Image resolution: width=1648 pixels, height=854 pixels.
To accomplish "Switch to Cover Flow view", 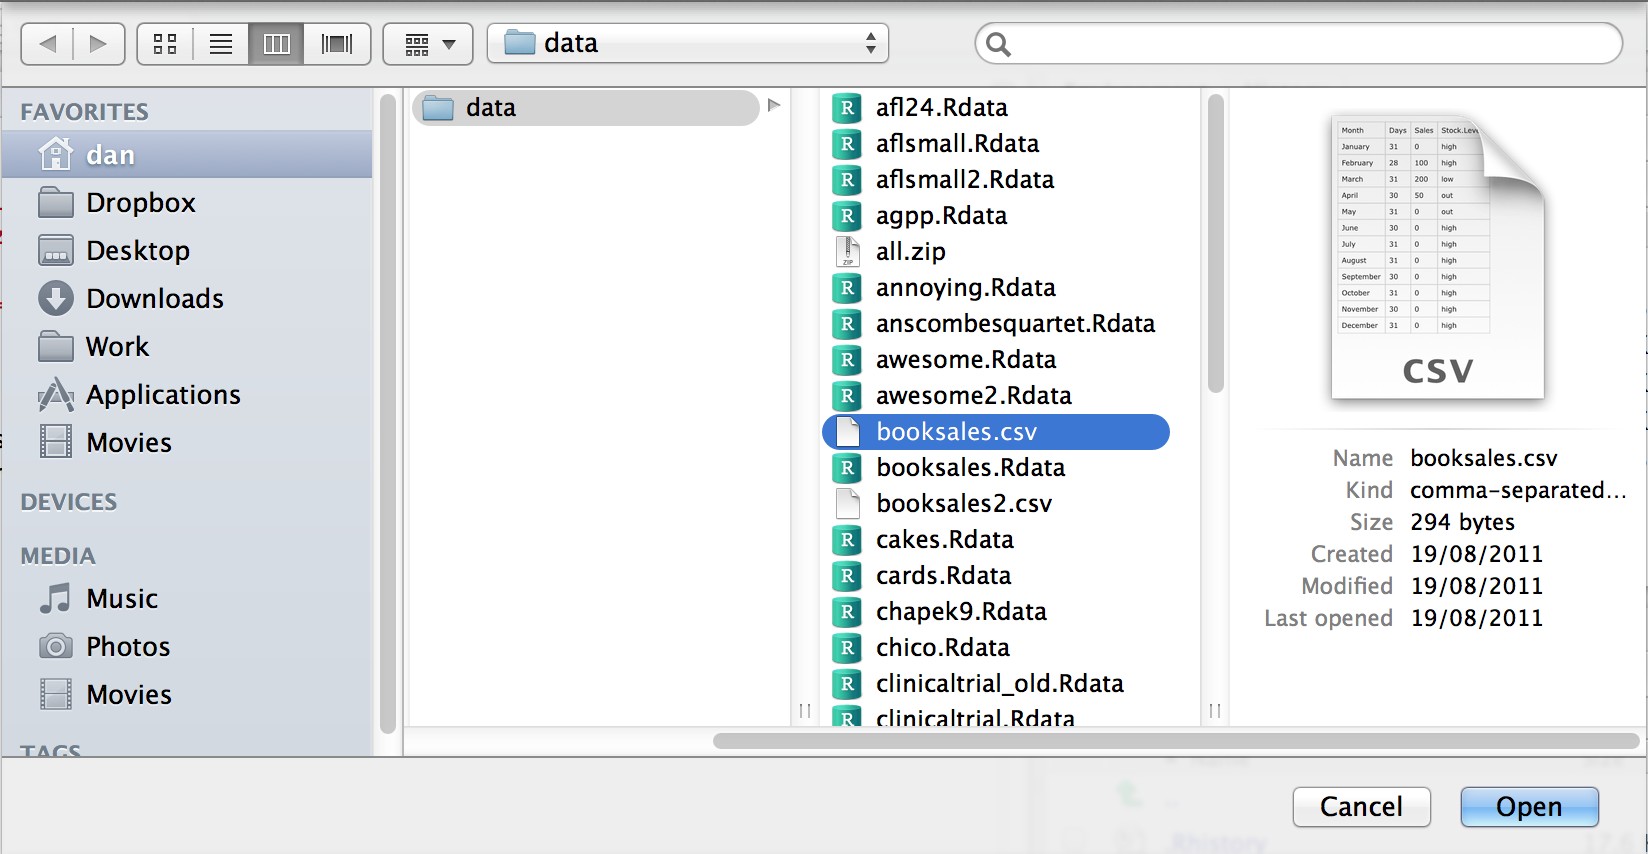I will tap(337, 44).
